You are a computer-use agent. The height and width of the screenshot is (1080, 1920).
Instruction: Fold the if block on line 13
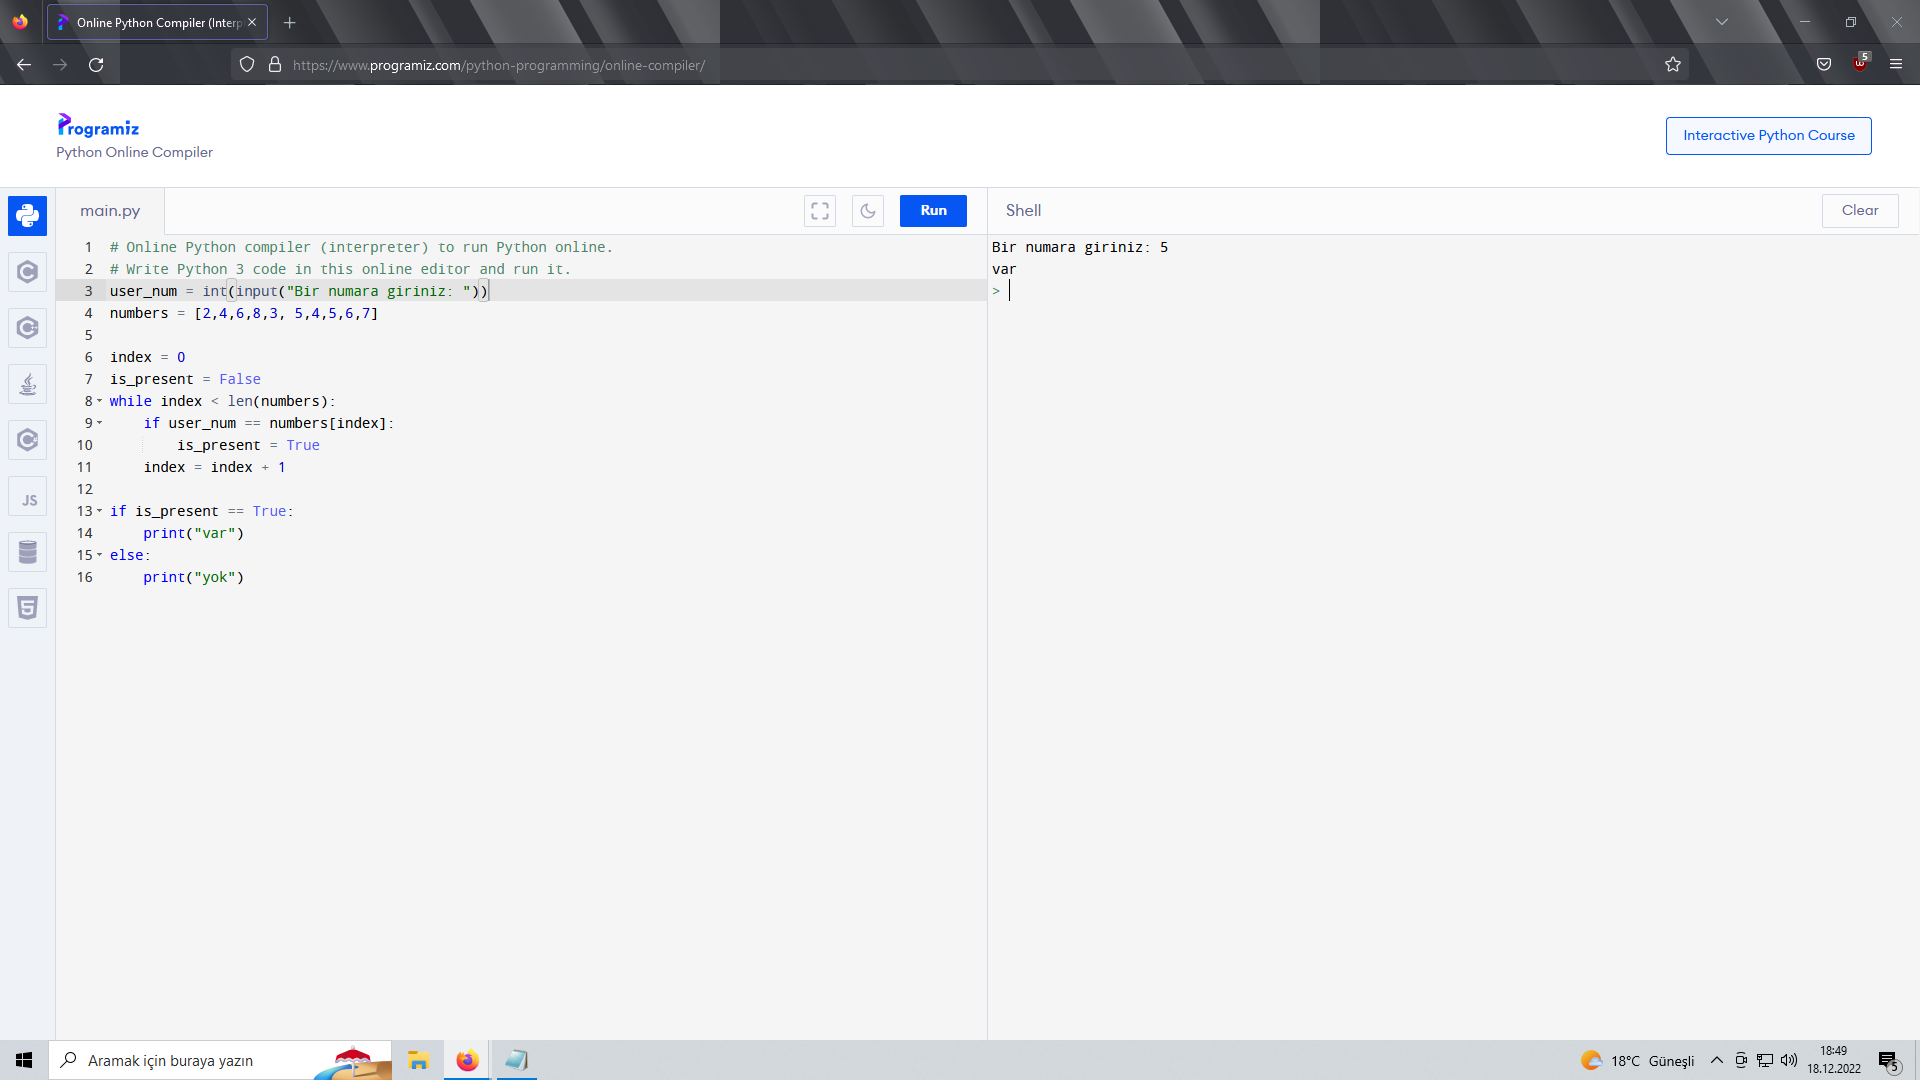coord(100,511)
